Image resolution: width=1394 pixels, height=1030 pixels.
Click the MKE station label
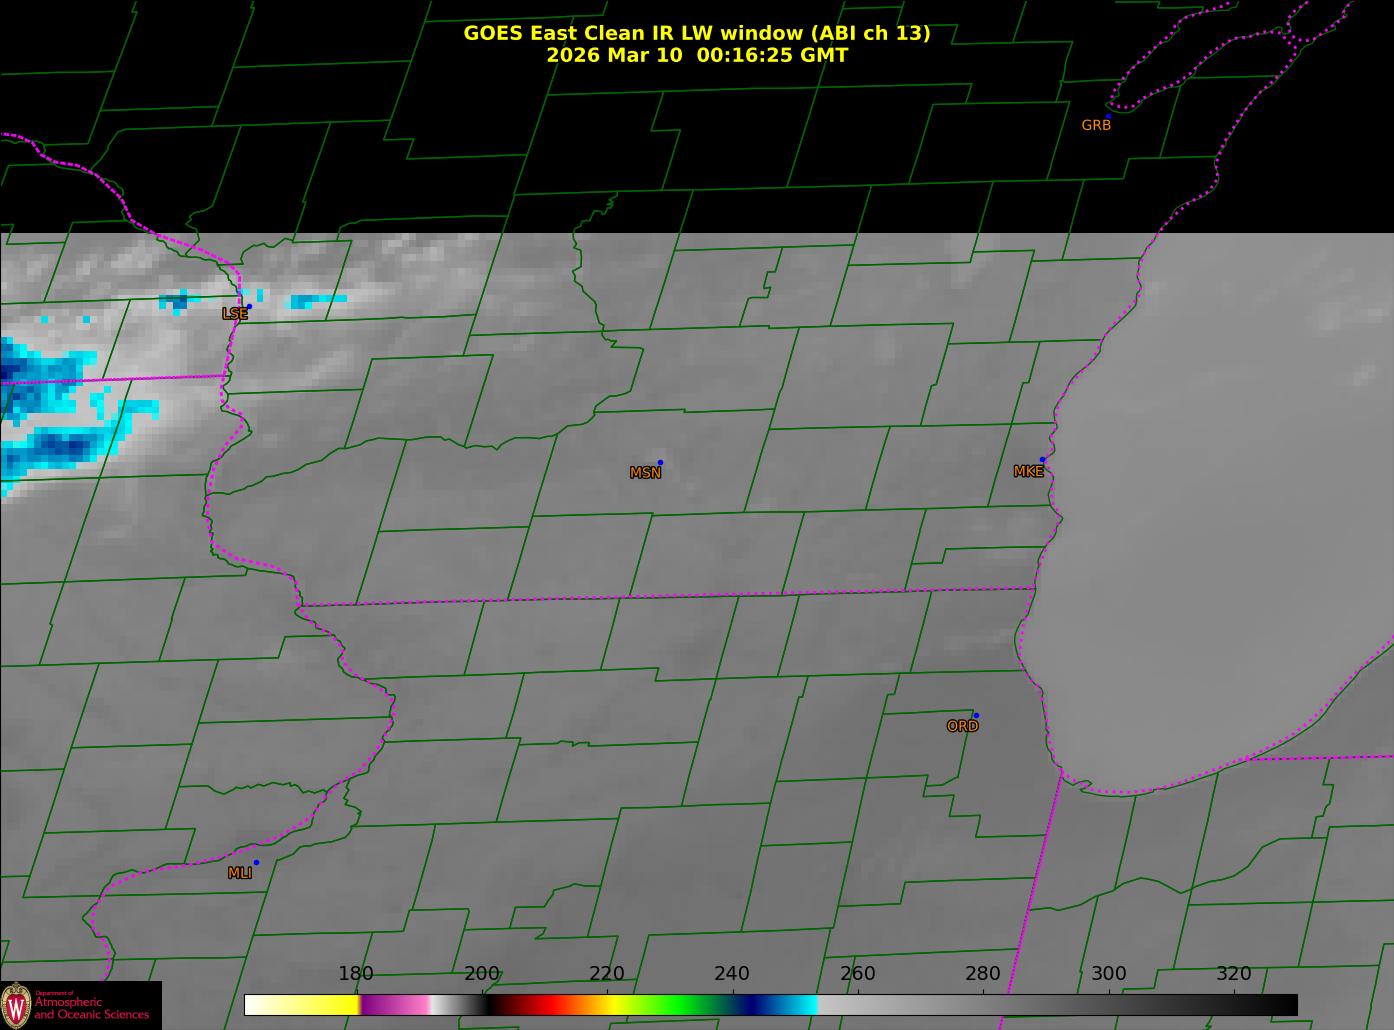[1028, 472]
